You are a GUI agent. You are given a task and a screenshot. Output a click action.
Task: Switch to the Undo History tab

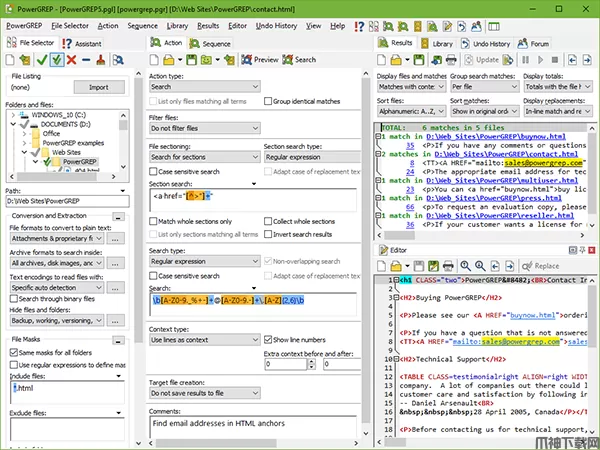coord(491,44)
